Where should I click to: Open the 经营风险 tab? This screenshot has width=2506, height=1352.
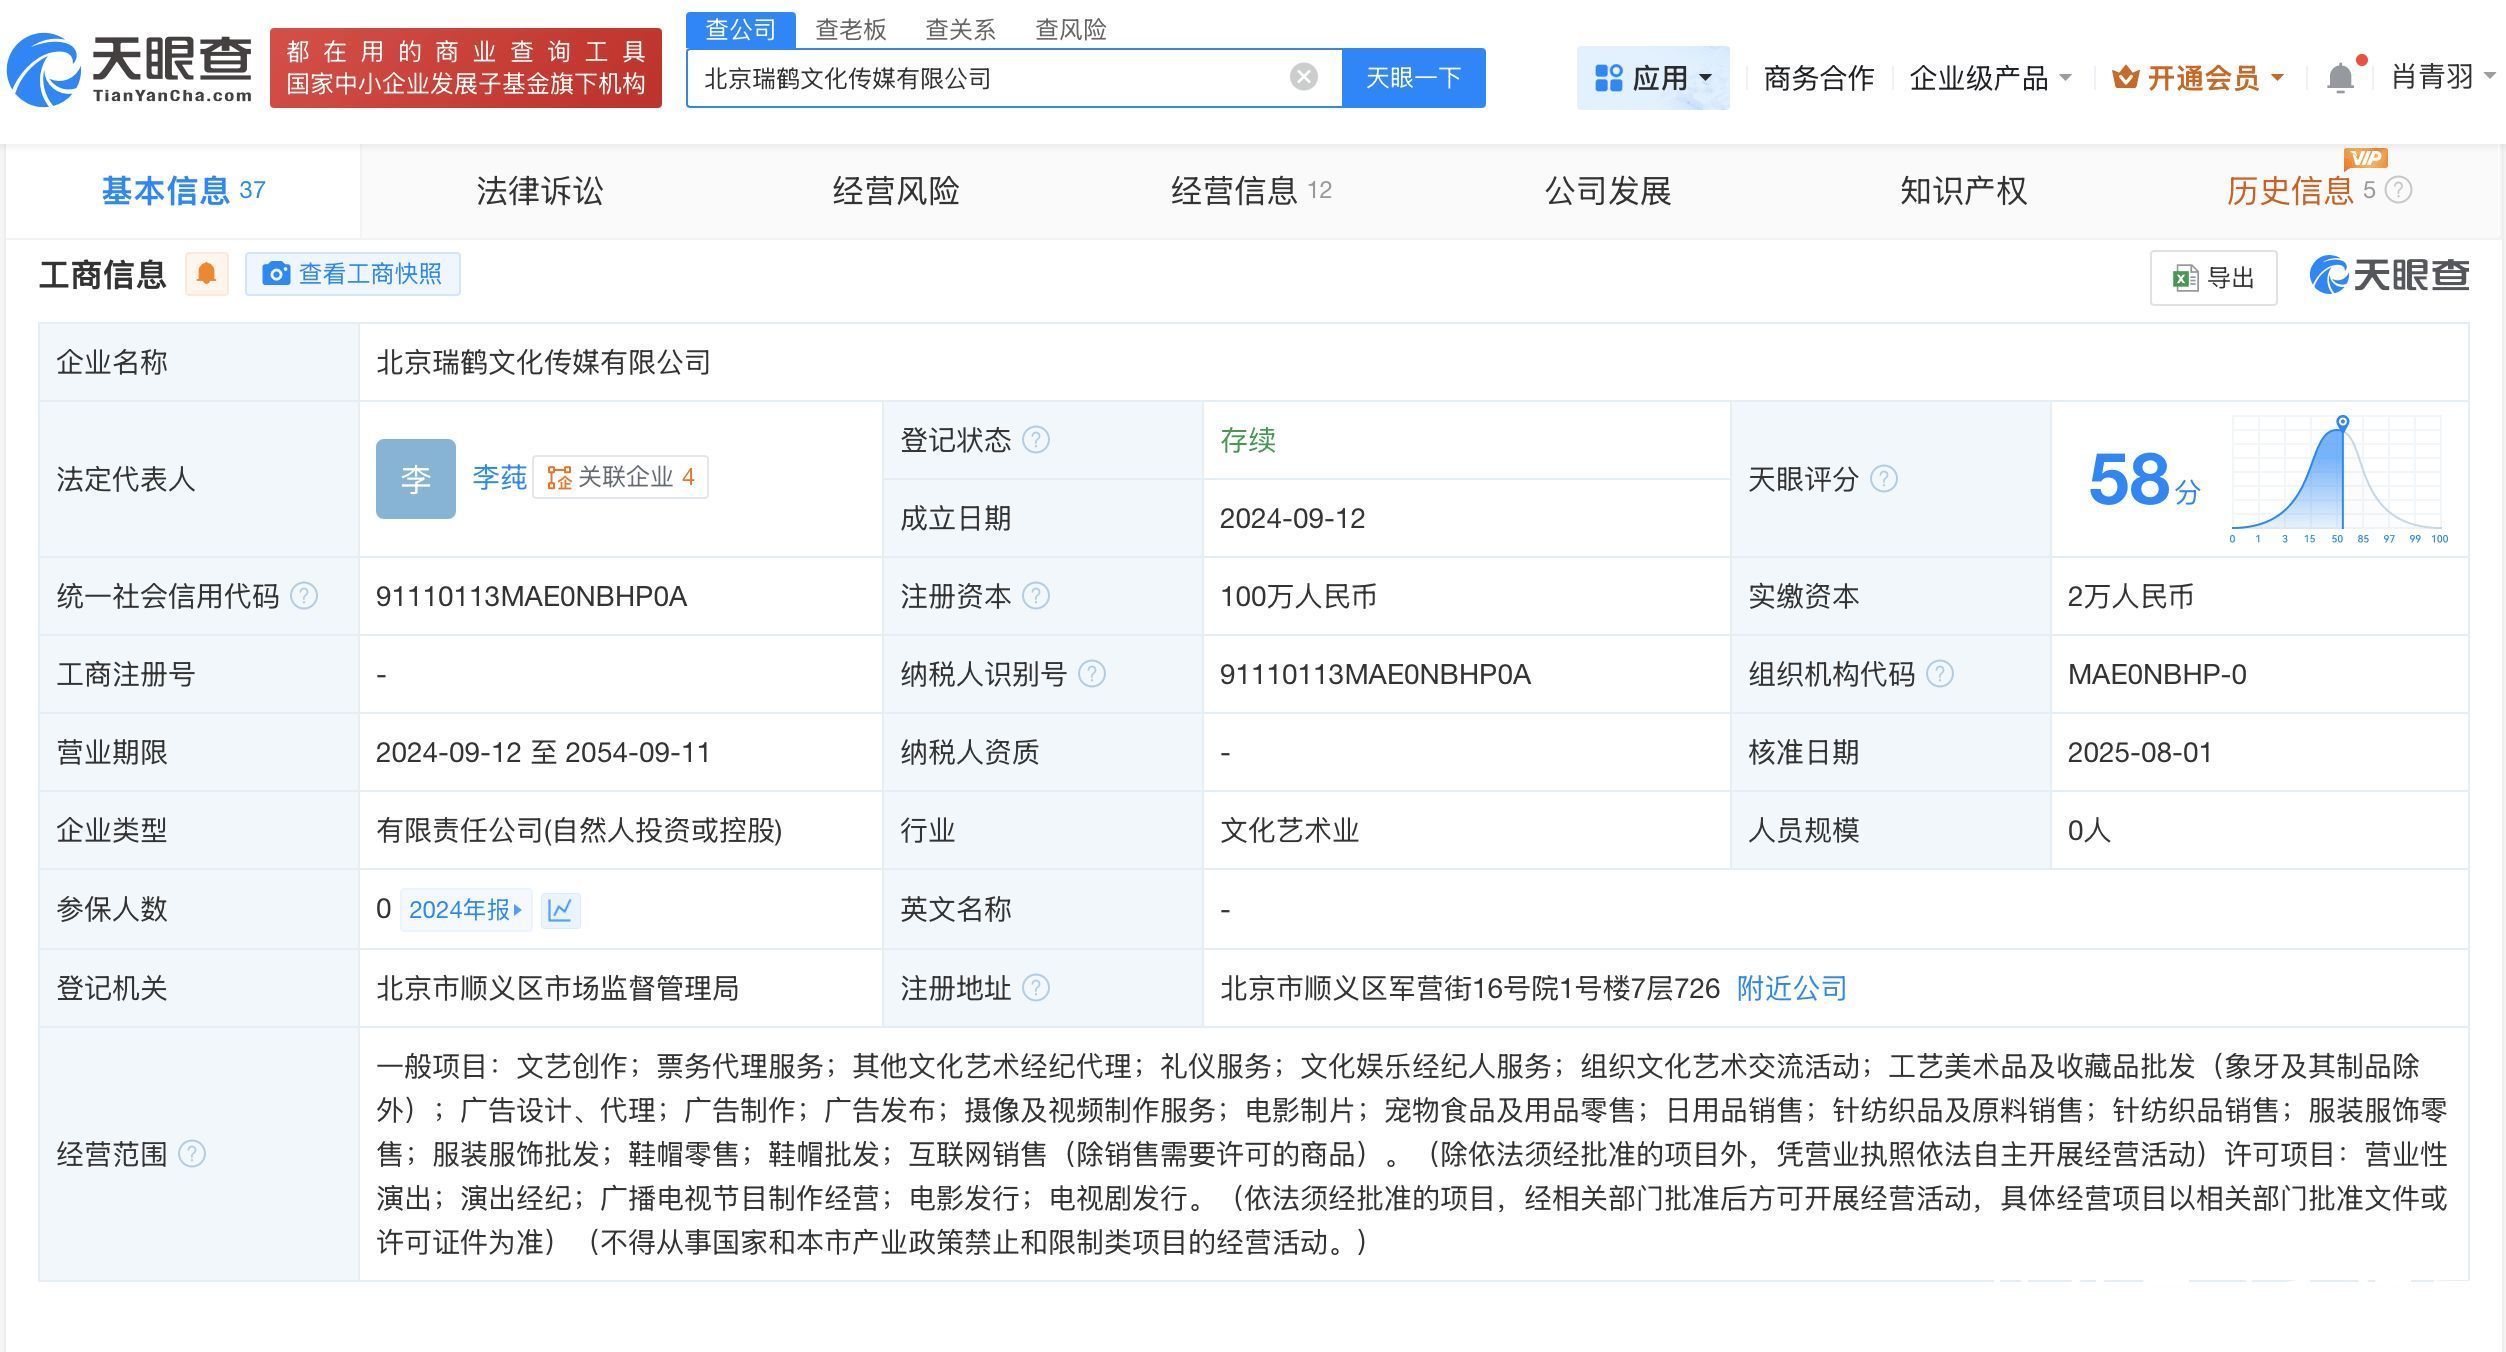click(896, 190)
